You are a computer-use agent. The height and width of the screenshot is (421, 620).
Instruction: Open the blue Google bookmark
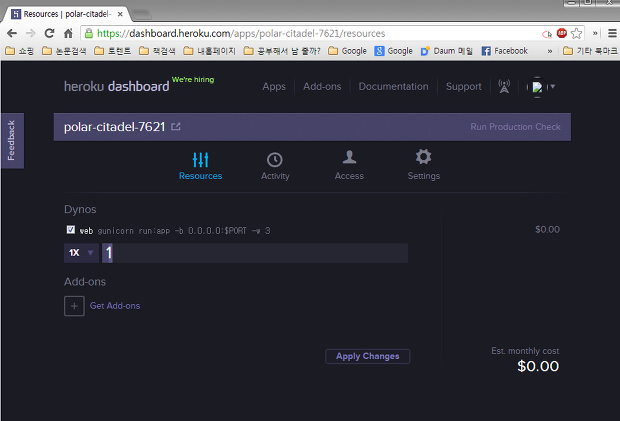tap(393, 51)
